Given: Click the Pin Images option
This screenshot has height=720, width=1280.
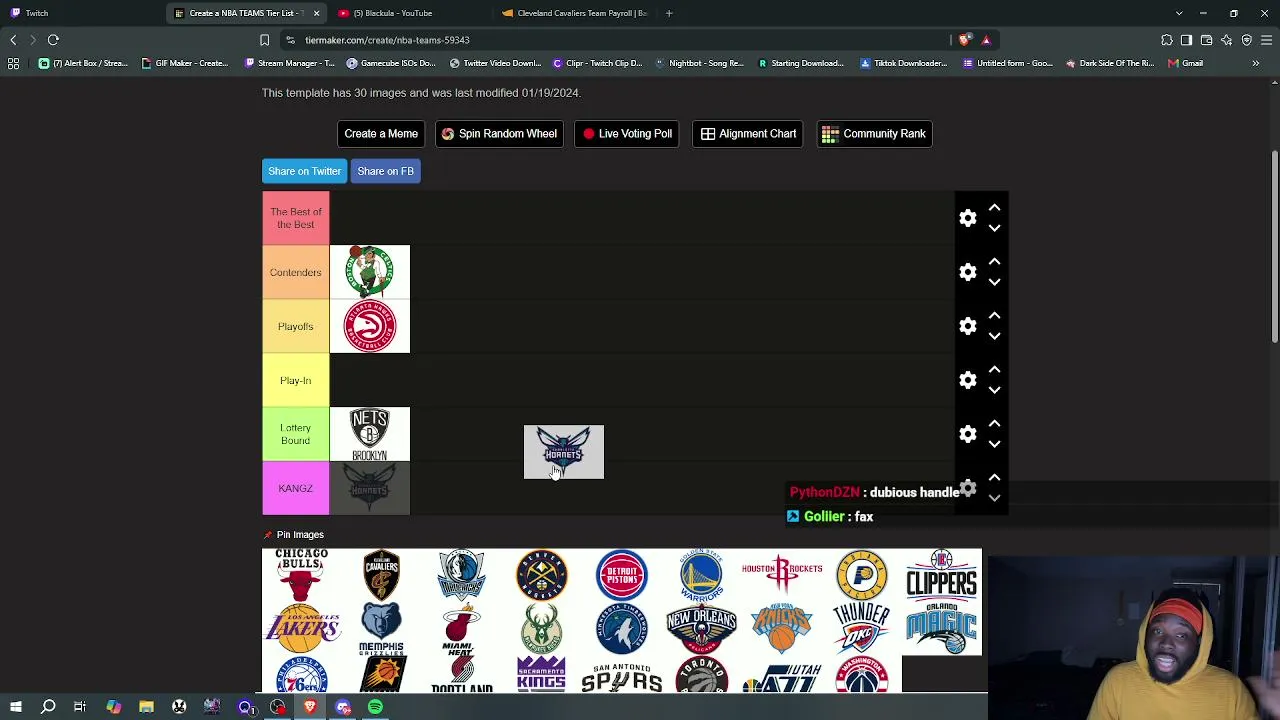Looking at the screenshot, I should (x=294, y=535).
